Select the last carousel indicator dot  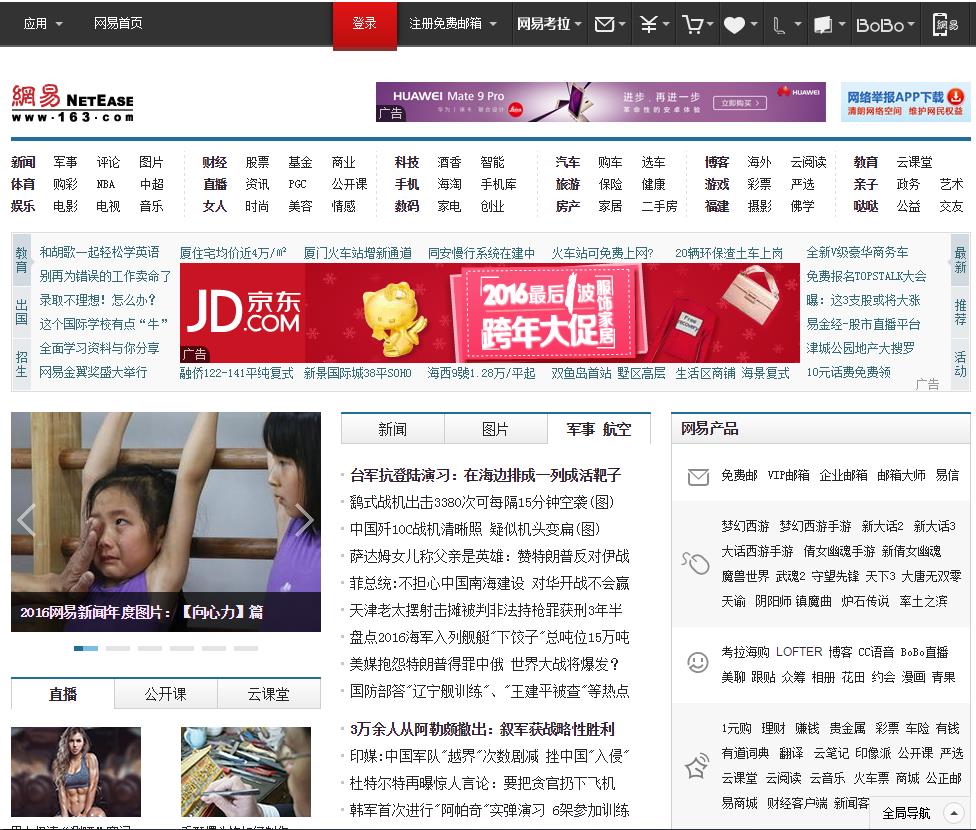[x=246, y=649]
